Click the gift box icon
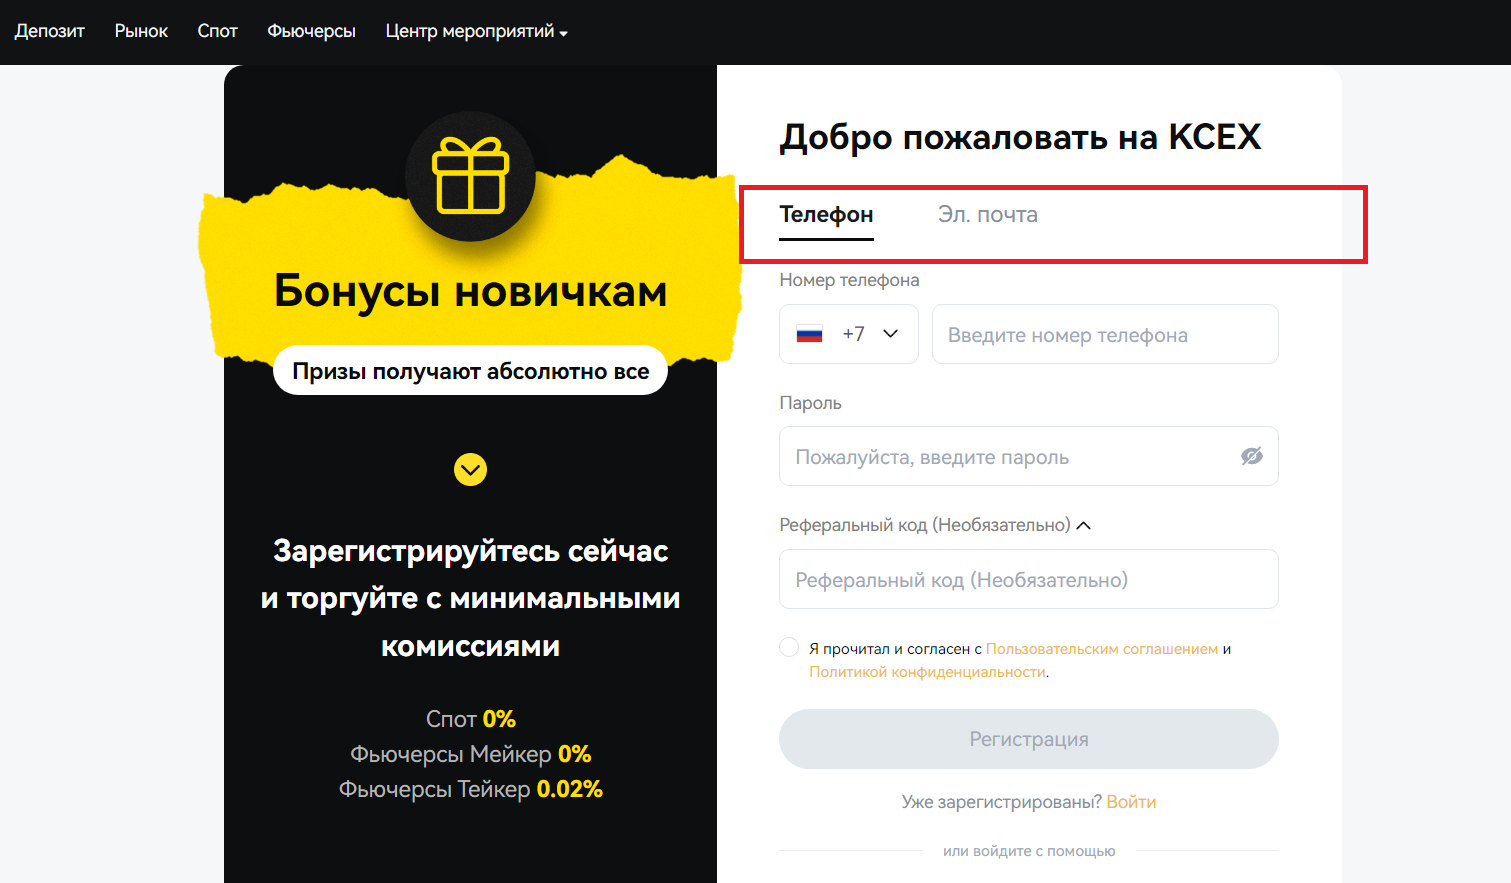This screenshot has width=1511, height=883. (x=470, y=176)
